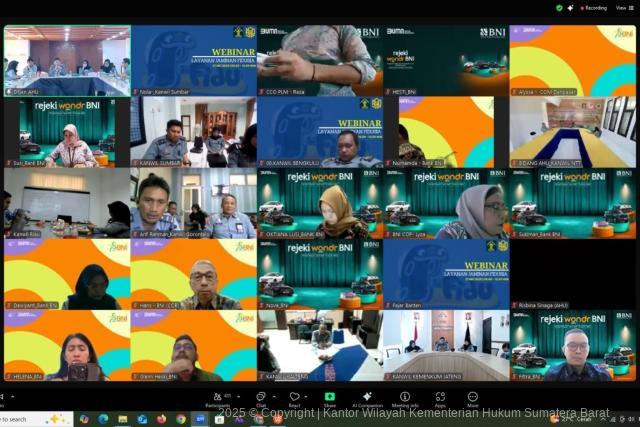Click the Recording indicator
640x427 pixels.
click(594, 7)
